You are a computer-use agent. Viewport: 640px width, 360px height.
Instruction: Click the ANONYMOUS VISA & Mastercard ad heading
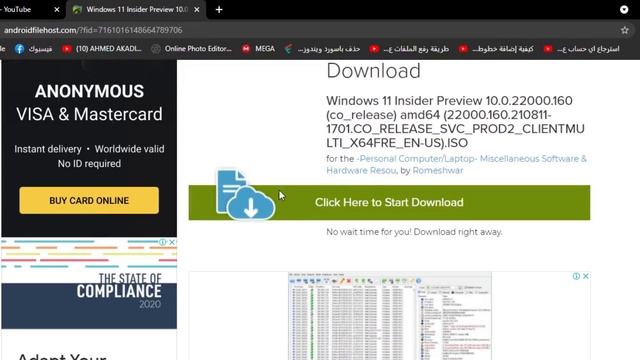(89, 103)
